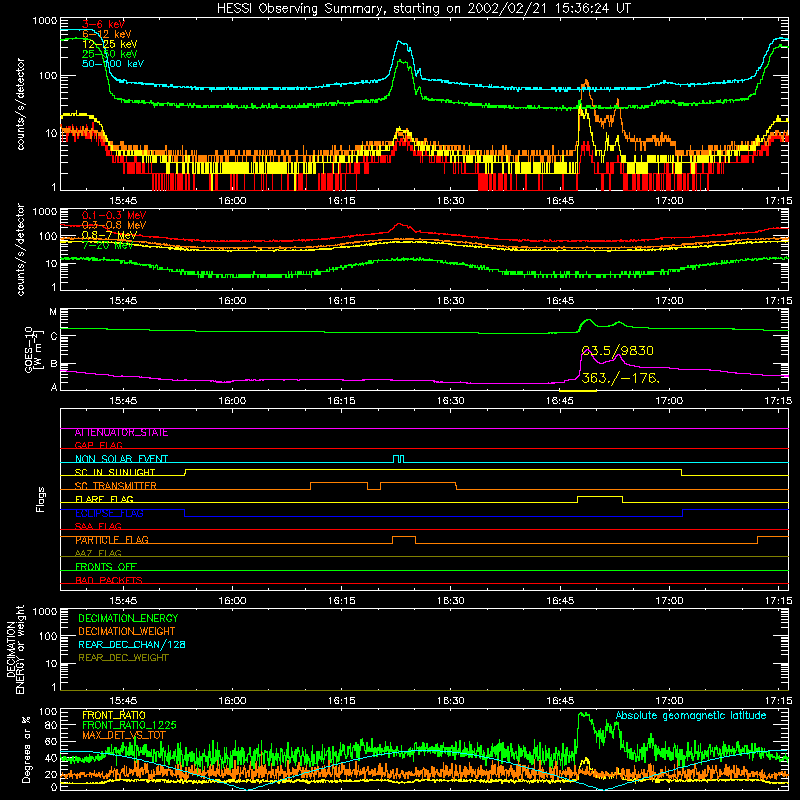
Task: Click the SC_IN_SUNLIGHT flag label
Action: tap(115, 472)
